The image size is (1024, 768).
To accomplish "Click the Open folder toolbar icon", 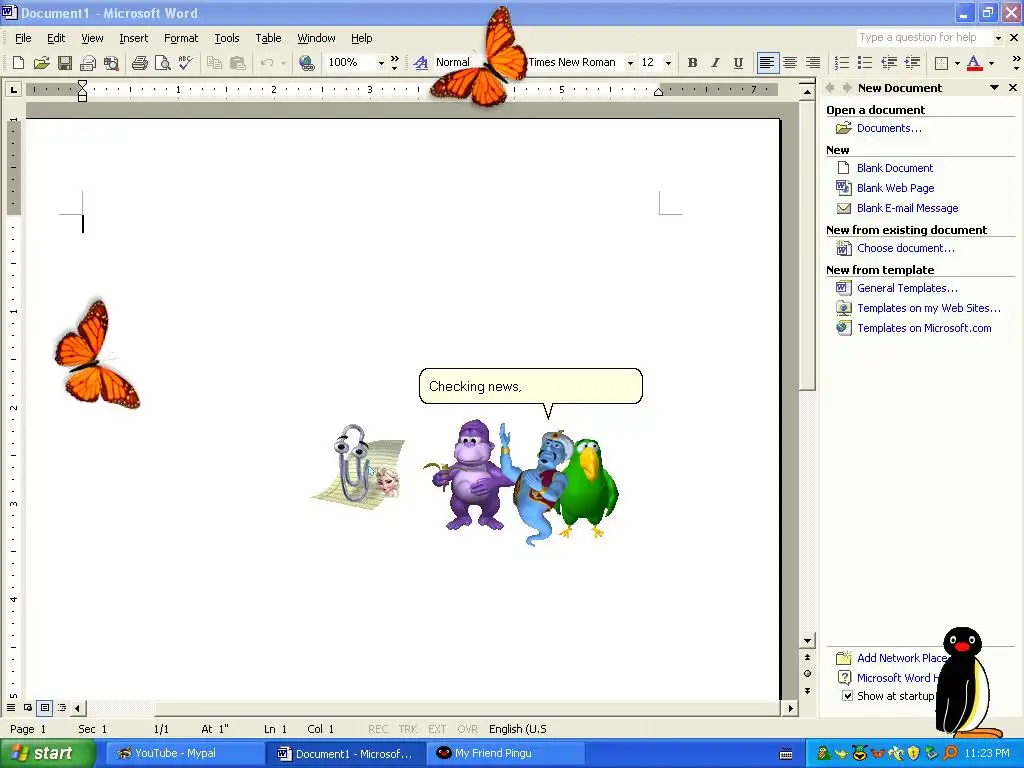I will click(x=41, y=63).
